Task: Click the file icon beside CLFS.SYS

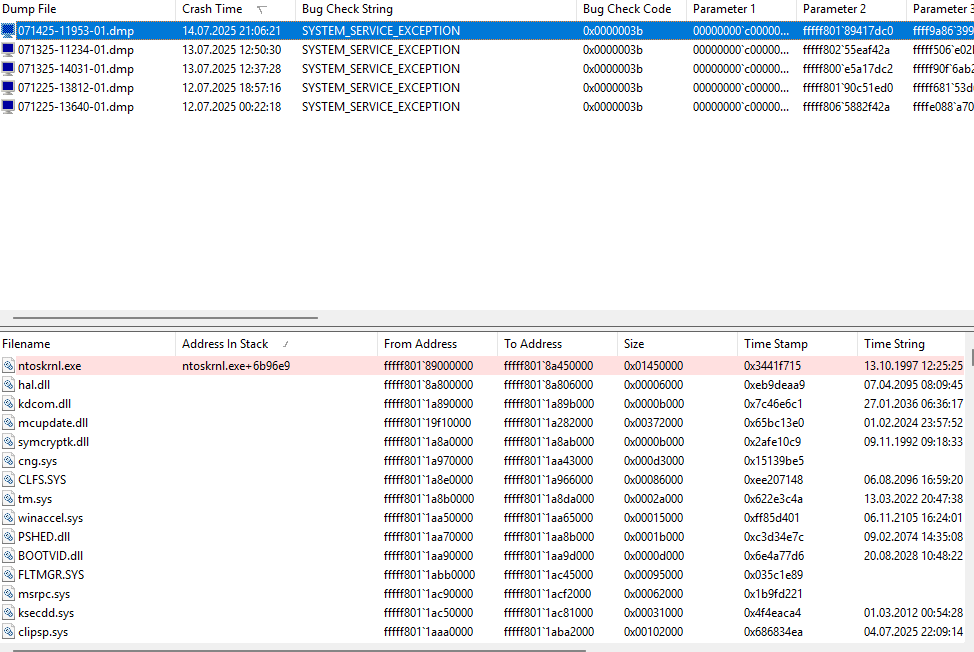Action: tap(8, 480)
